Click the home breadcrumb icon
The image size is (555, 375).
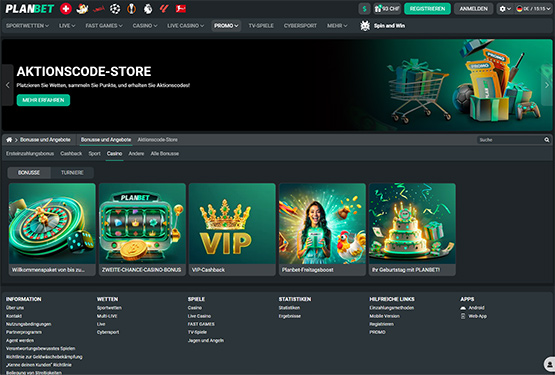click(x=9, y=140)
